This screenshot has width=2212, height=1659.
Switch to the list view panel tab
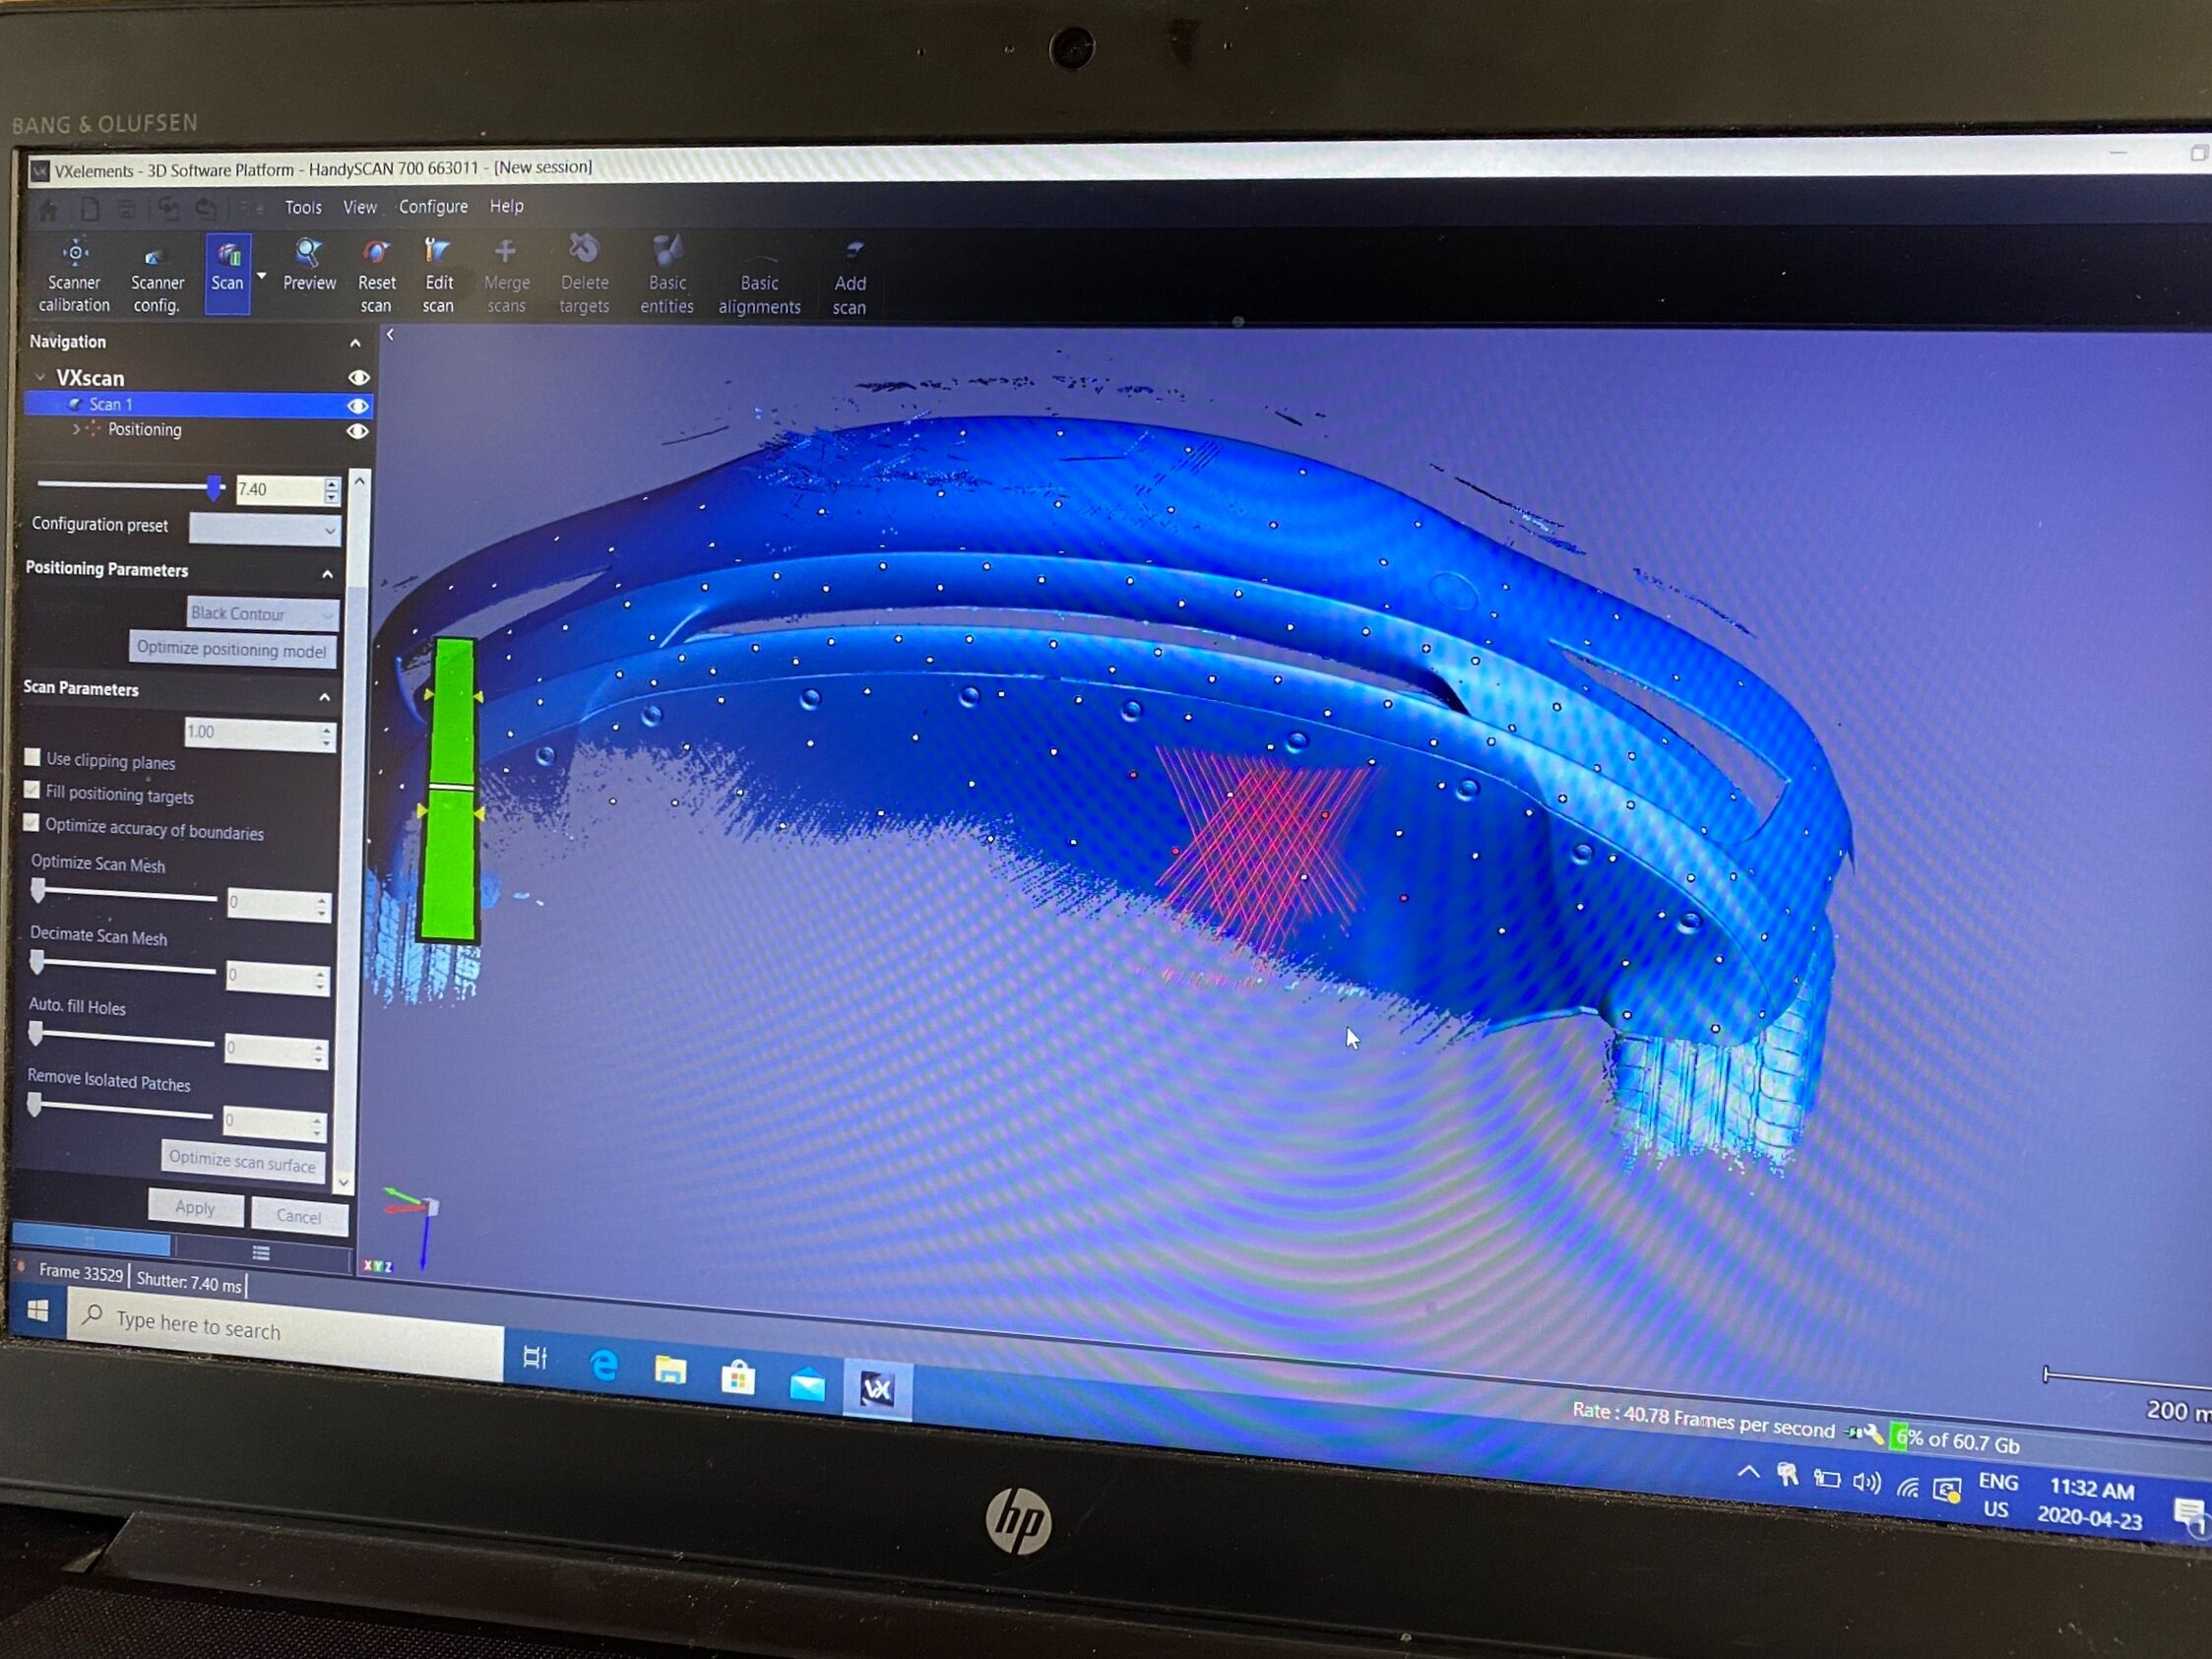click(x=261, y=1253)
